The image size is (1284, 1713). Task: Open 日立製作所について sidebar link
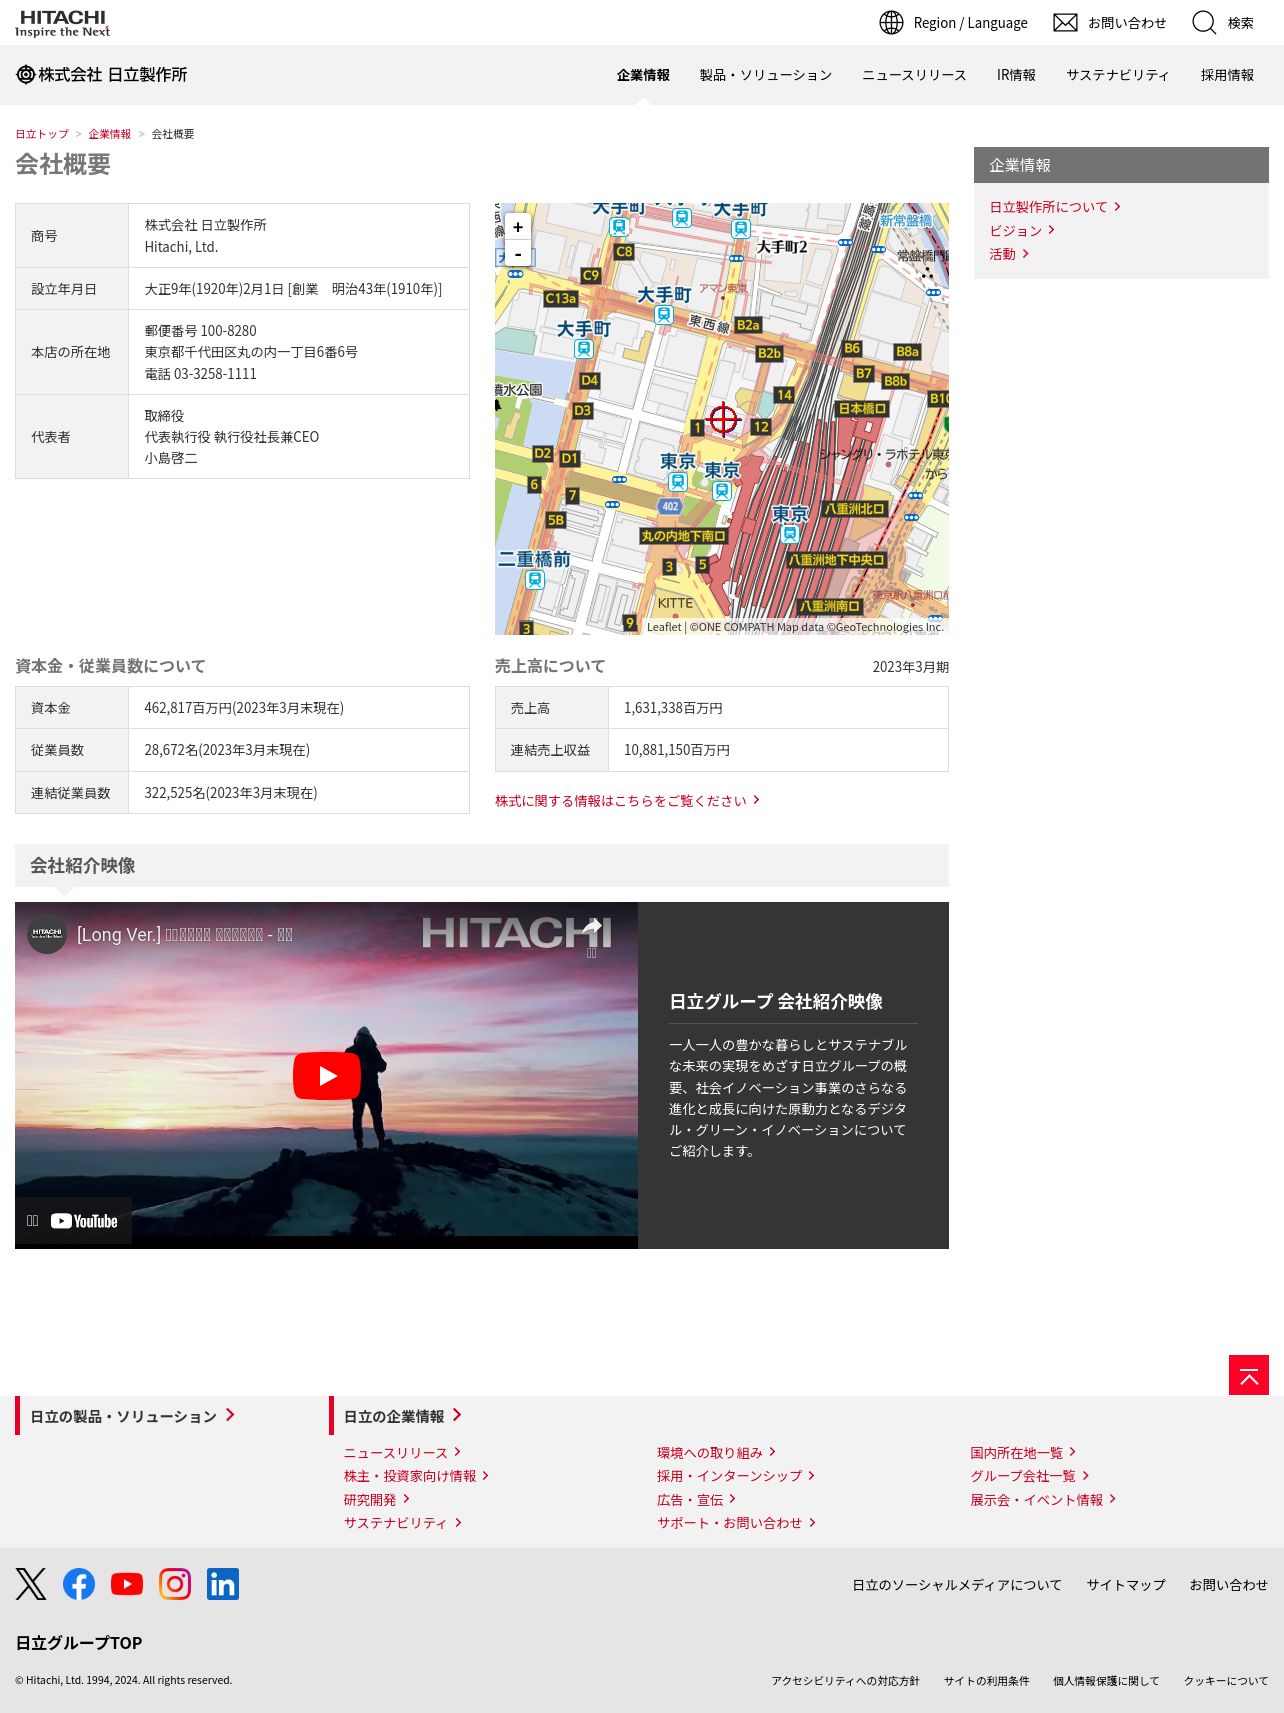click(x=1055, y=207)
